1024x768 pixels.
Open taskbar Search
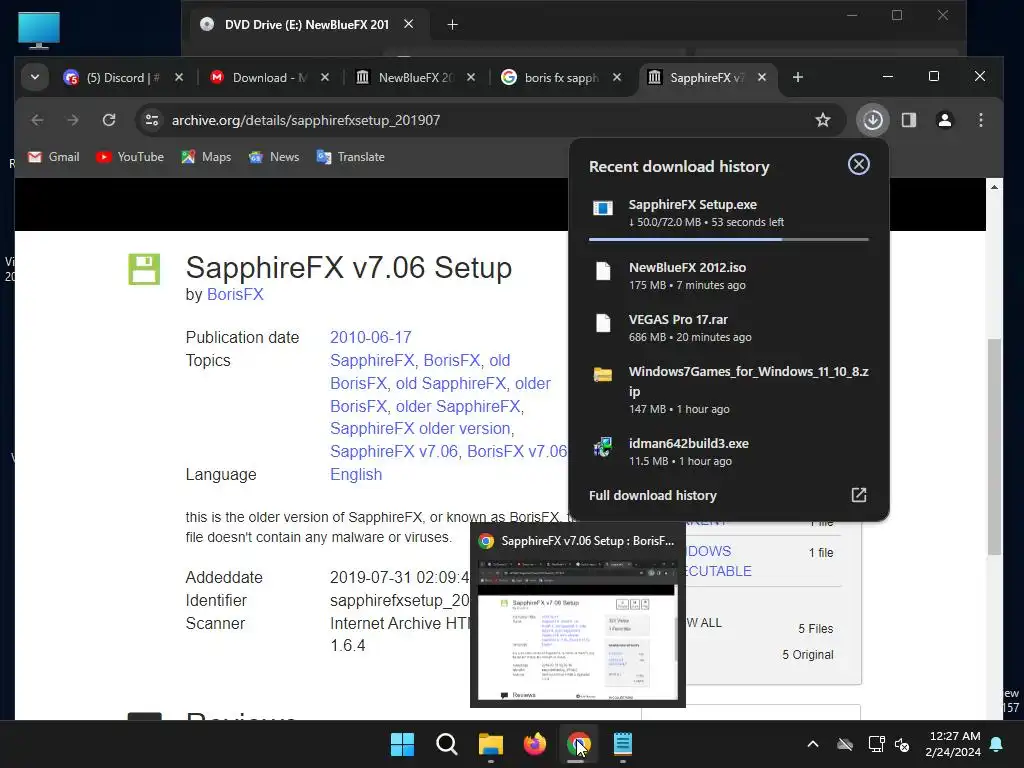click(x=447, y=744)
